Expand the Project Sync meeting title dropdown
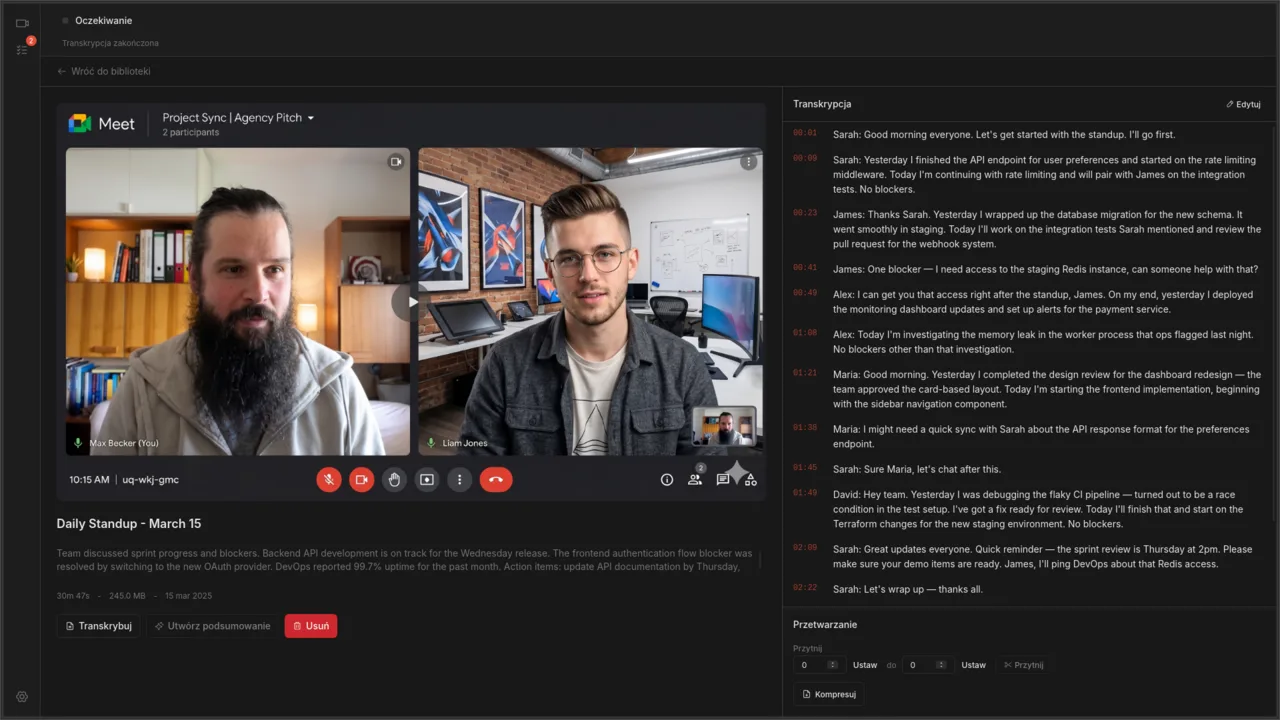The width and height of the screenshot is (1280, 720). [x=311, y=118]
